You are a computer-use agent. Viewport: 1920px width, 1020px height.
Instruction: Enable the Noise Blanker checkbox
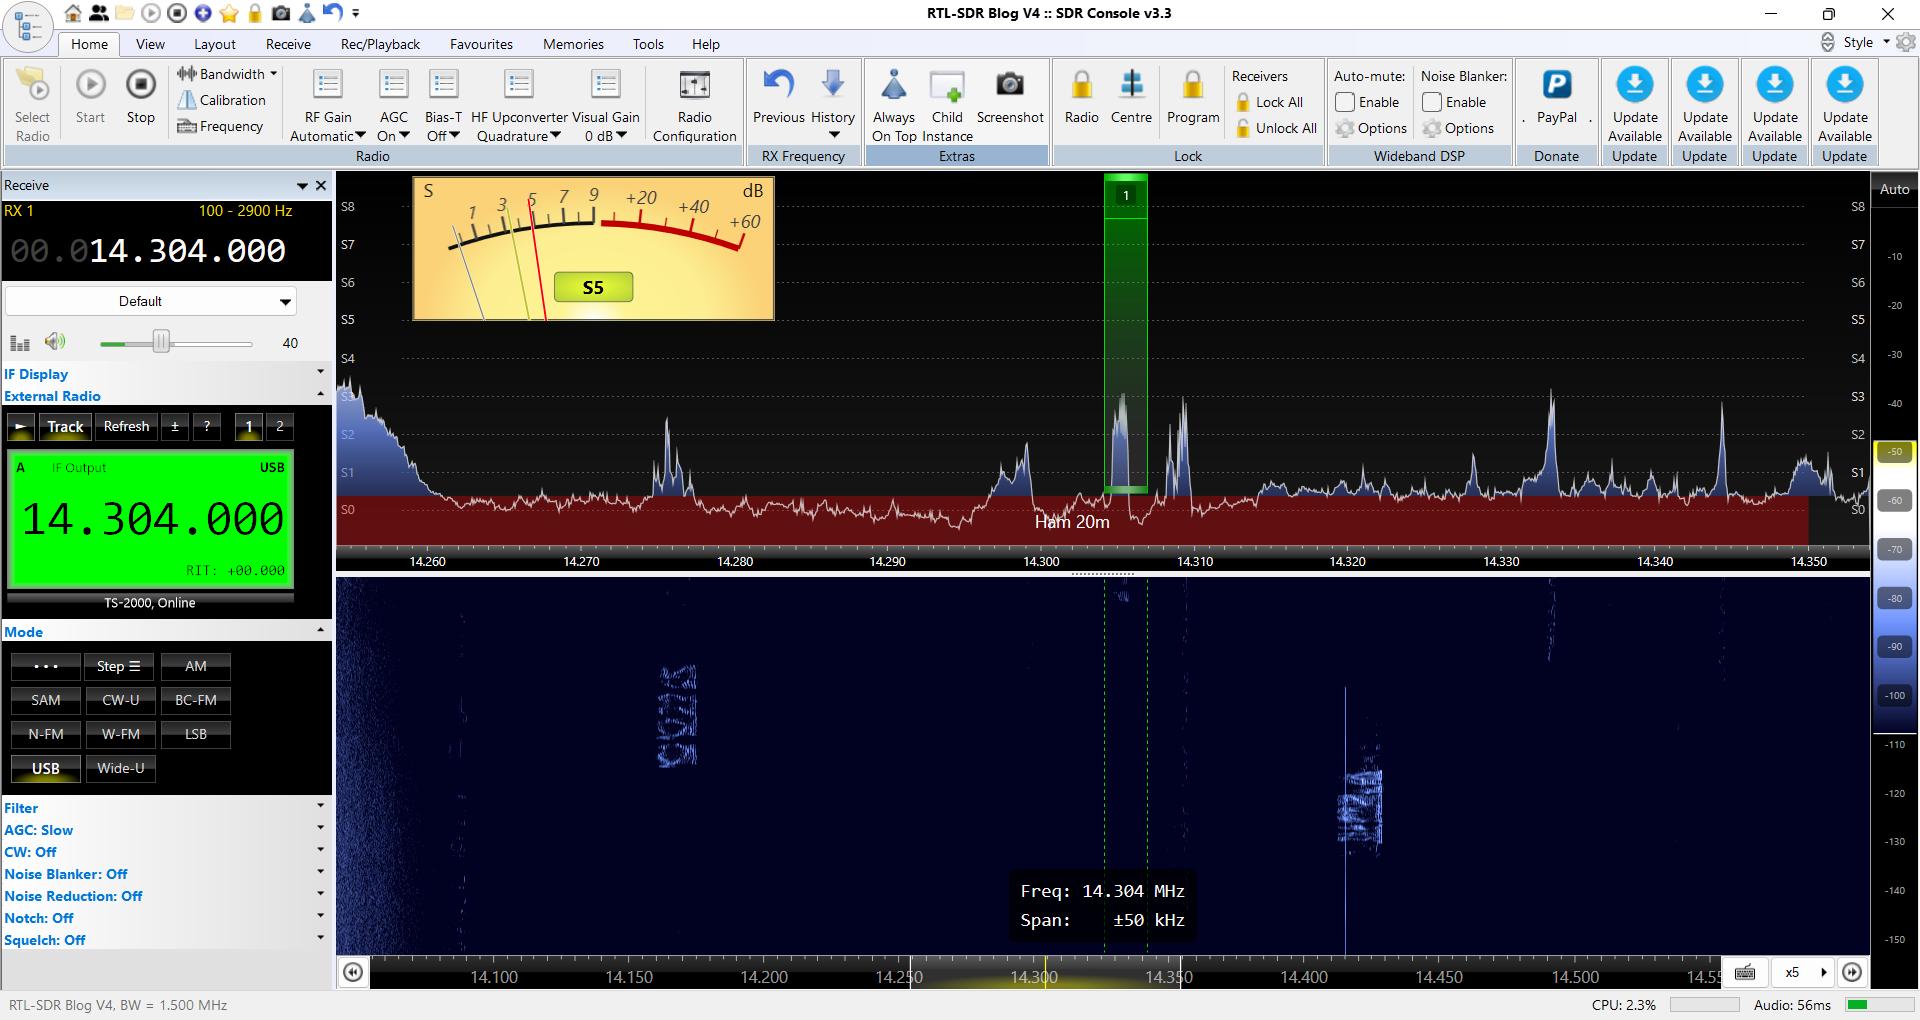pos(1432,102)
